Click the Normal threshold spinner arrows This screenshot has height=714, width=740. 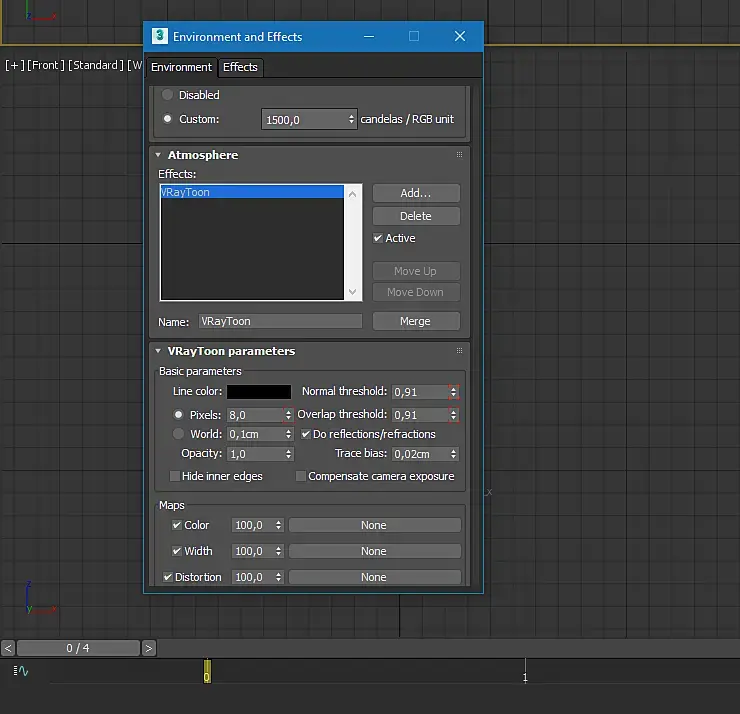454,392
